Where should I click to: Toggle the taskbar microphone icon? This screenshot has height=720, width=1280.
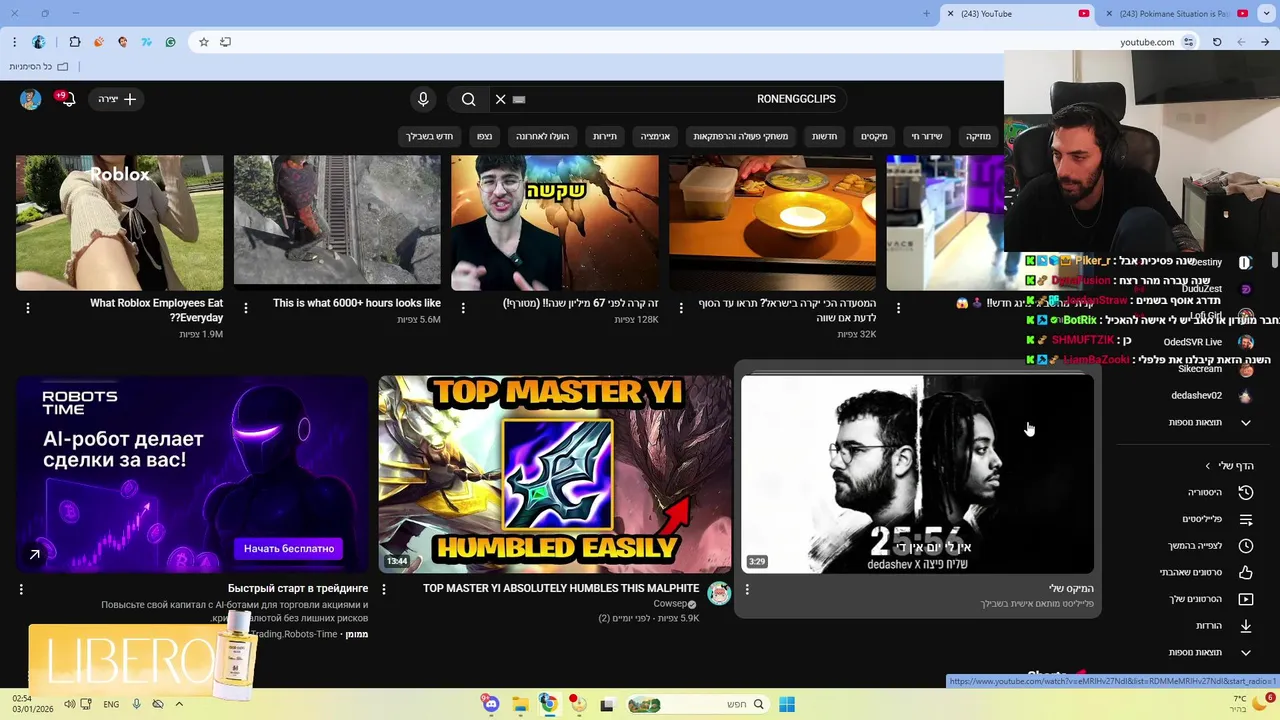[136, 704]
